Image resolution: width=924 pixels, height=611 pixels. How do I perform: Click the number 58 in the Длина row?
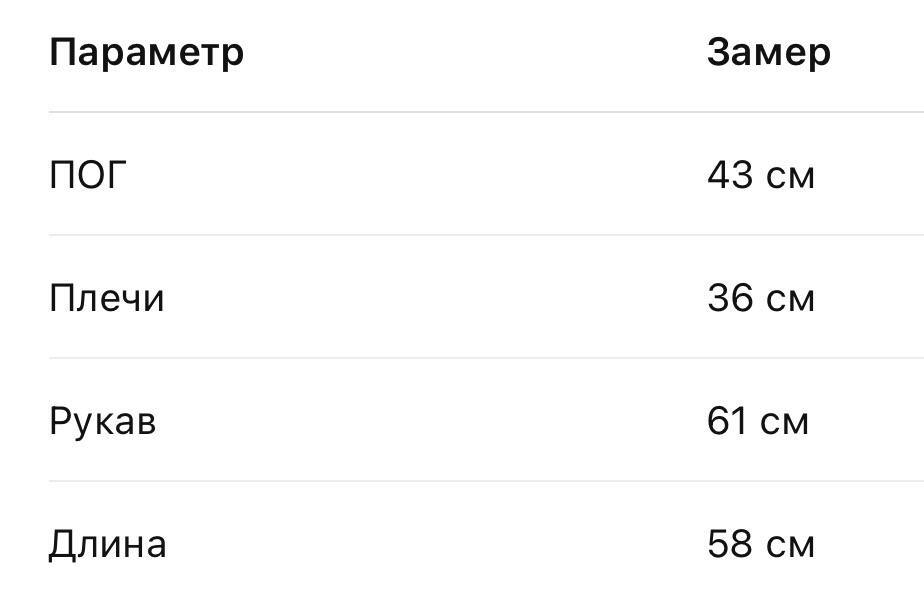point(730,543)
